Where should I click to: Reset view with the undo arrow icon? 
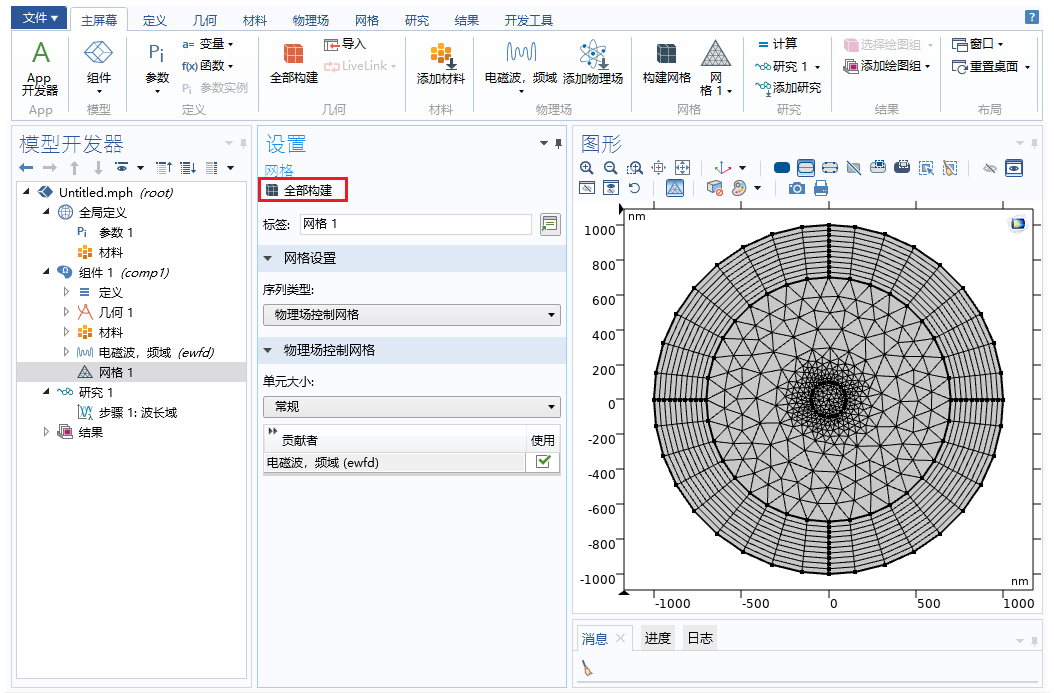click(634, 188)
